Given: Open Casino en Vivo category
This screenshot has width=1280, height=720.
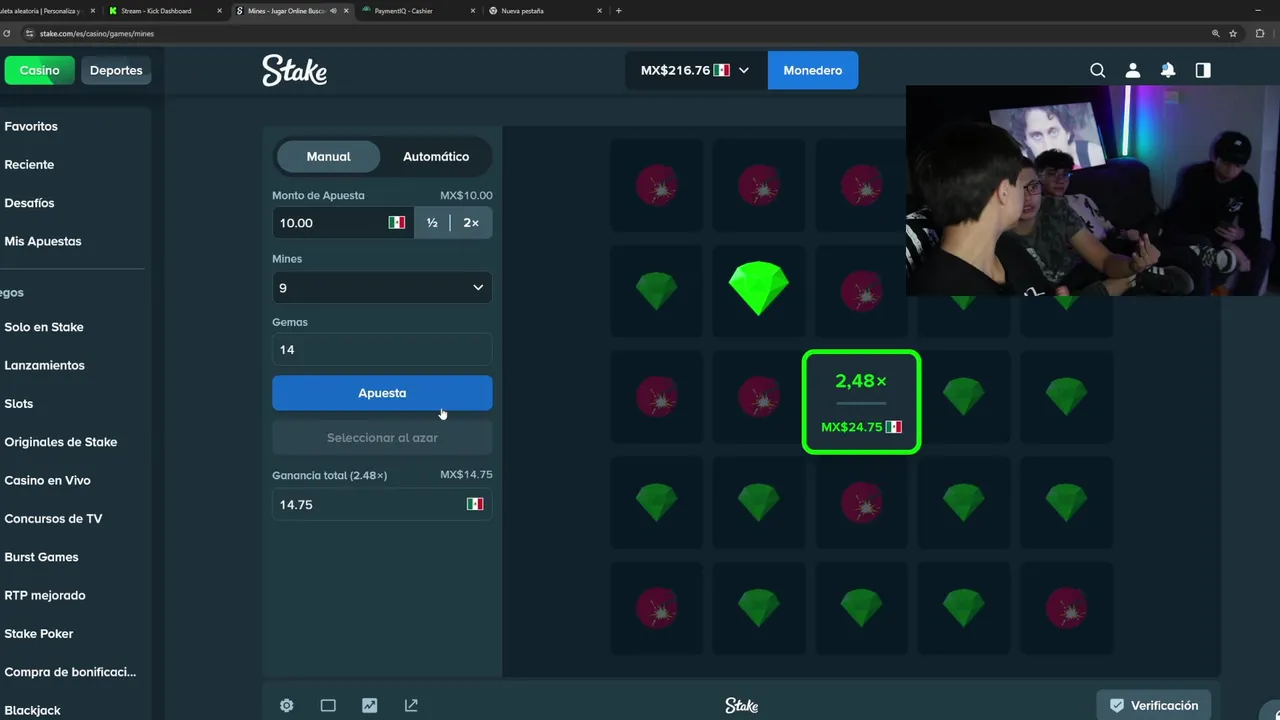Looking at the screenshot, I should tap(47, 480).
